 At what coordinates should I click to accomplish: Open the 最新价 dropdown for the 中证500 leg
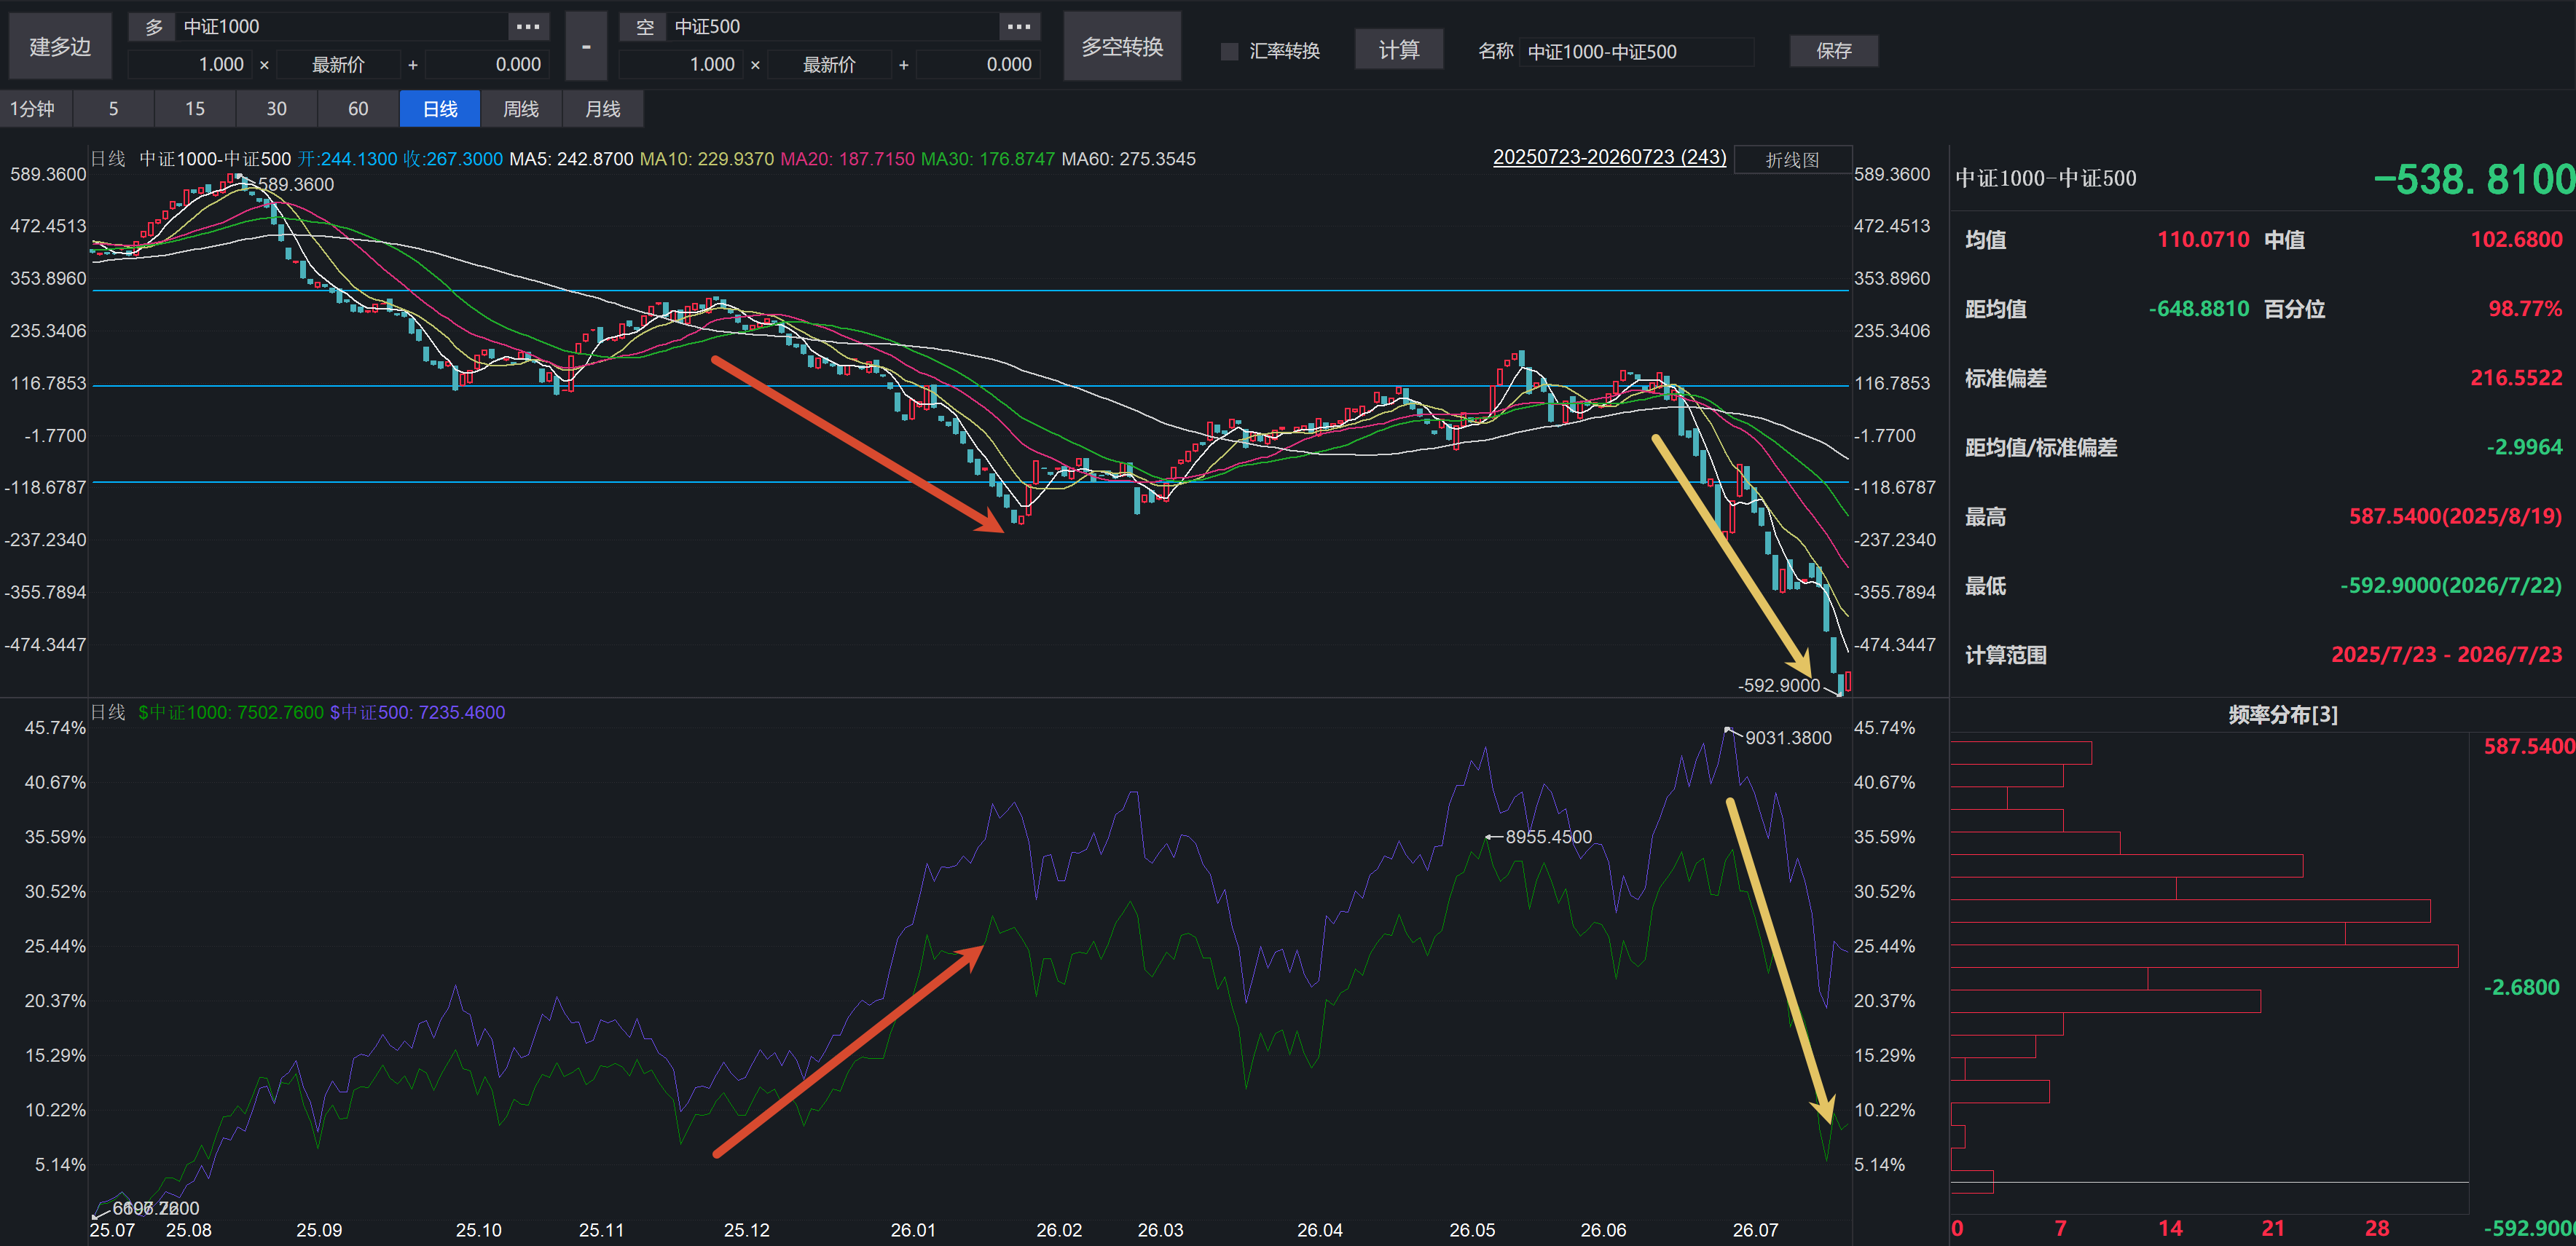(x=829, y=65)
